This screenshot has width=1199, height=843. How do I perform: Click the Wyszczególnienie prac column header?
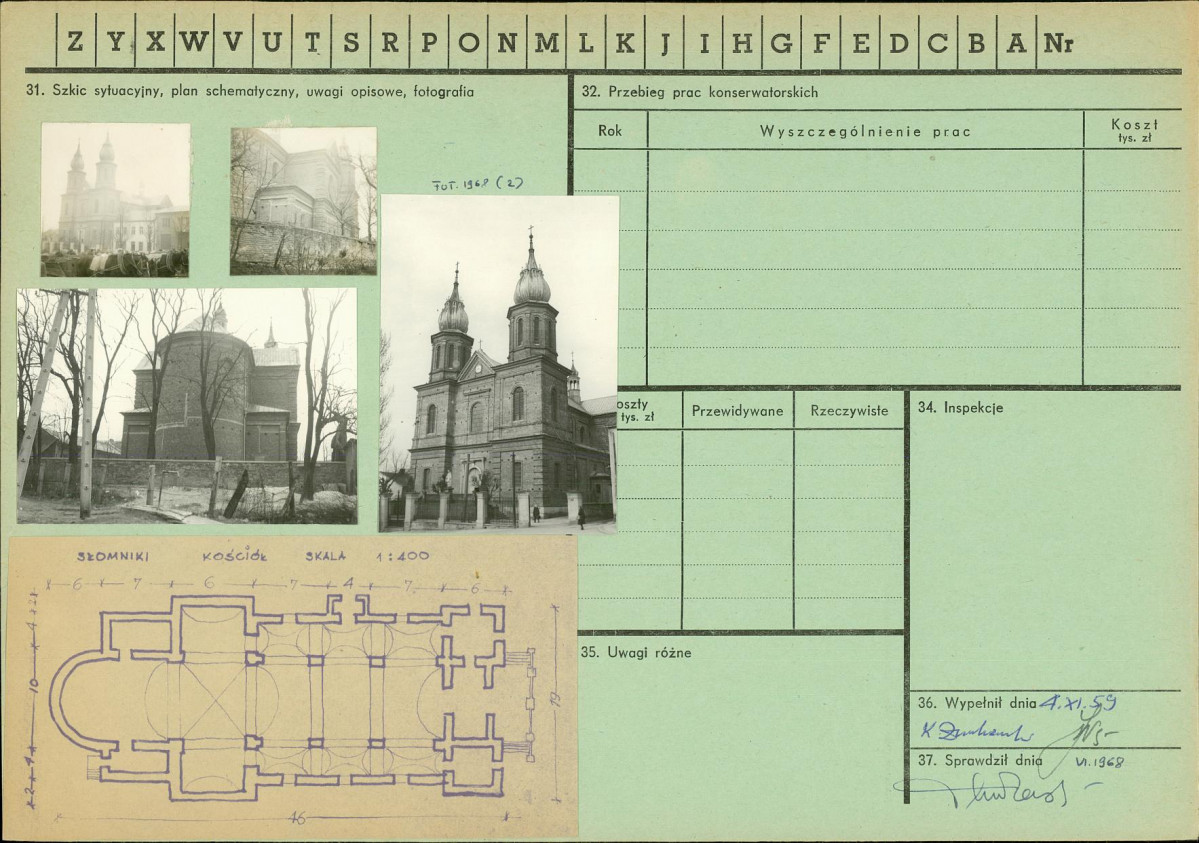click(865, 131)
